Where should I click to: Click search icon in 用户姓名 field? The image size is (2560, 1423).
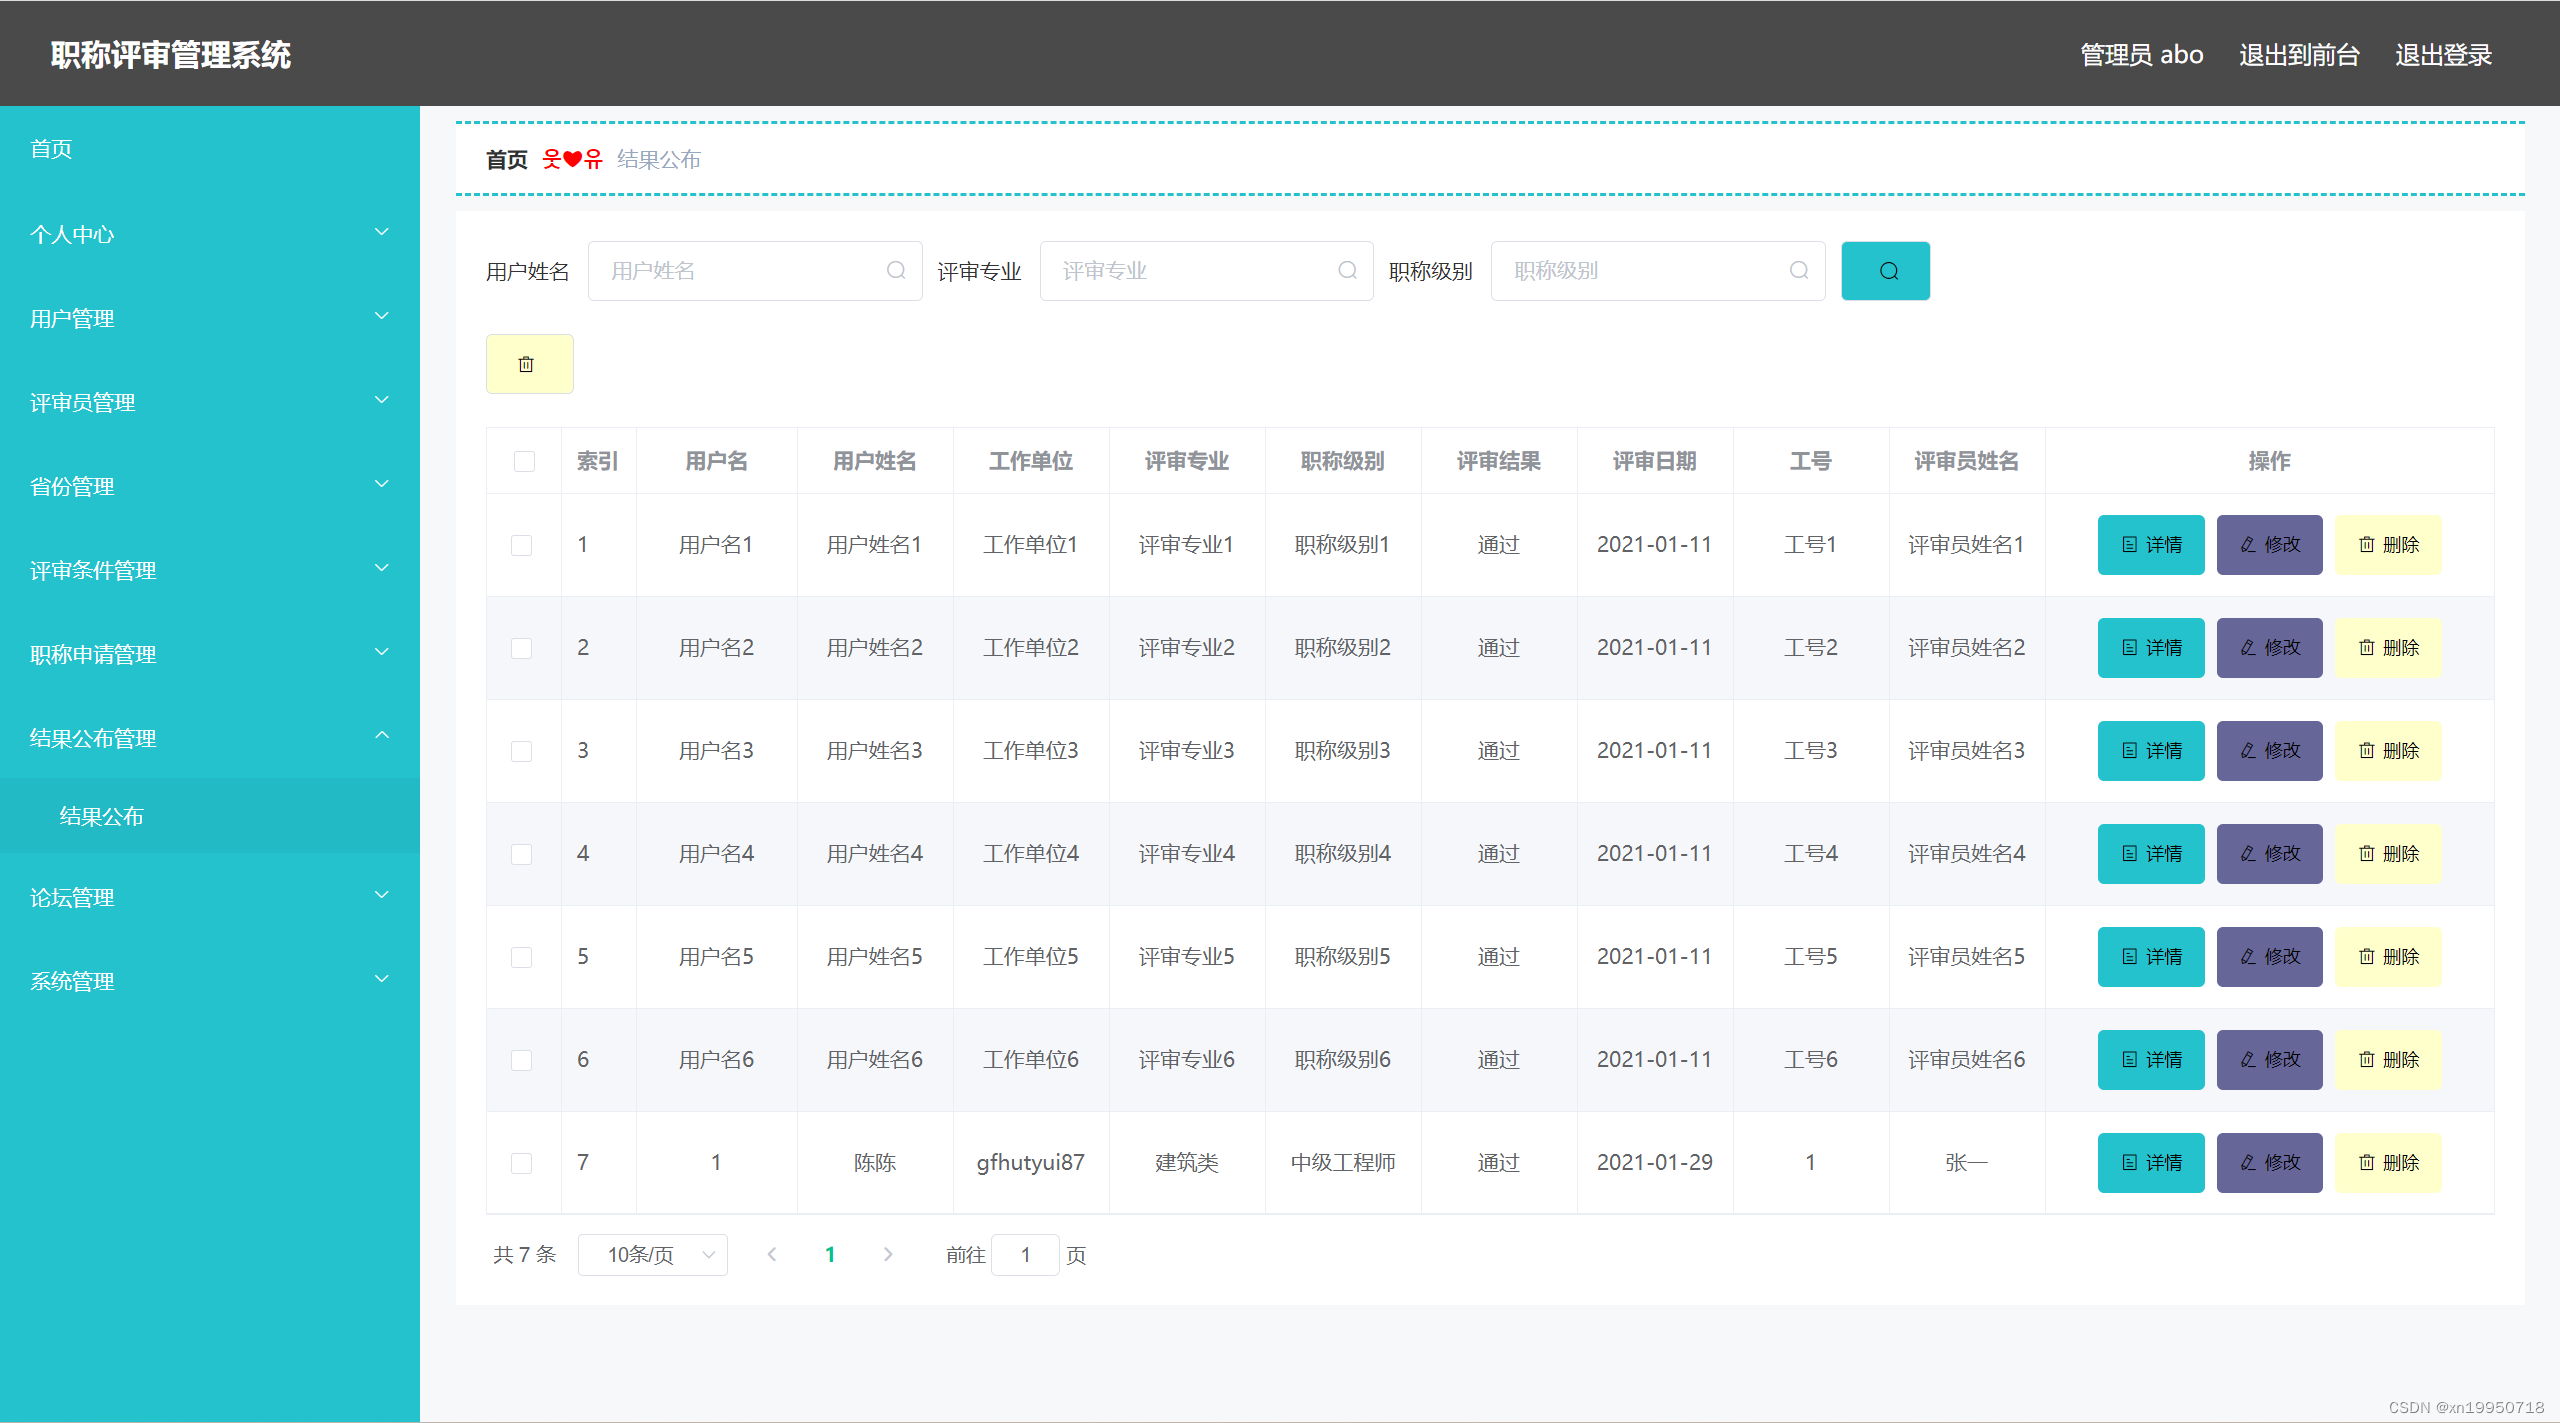(896, 271)
